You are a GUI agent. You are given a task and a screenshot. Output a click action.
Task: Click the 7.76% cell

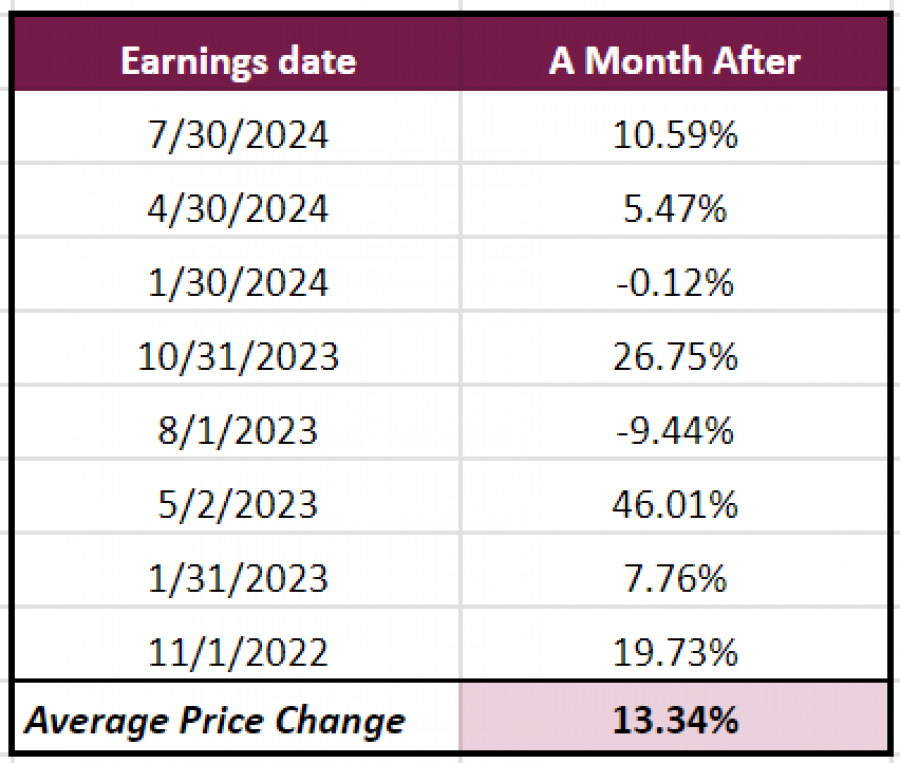tap(674, 578)
